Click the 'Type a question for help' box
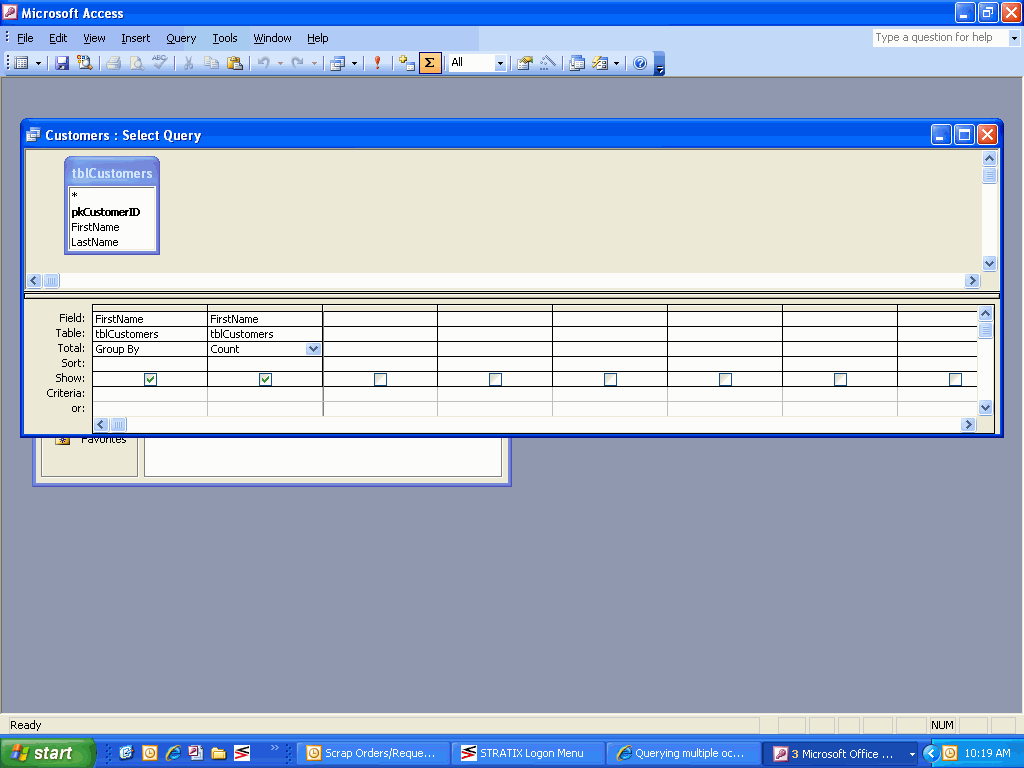Screen dimensions: 1024x768 tap(940, 38)
